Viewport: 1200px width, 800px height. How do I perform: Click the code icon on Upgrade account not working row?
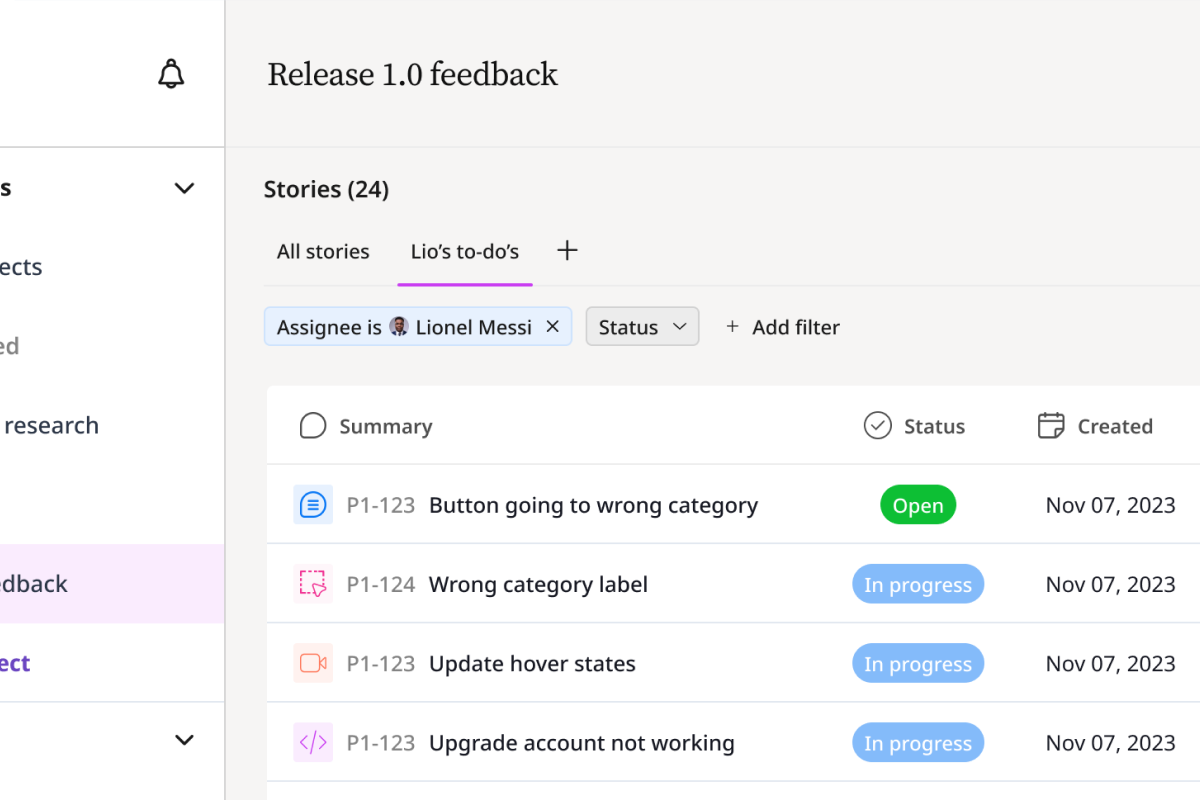[x=313, y=742]
